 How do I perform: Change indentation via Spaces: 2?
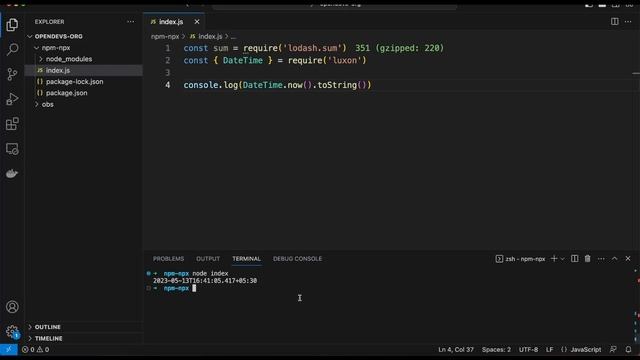coord(496,349)
